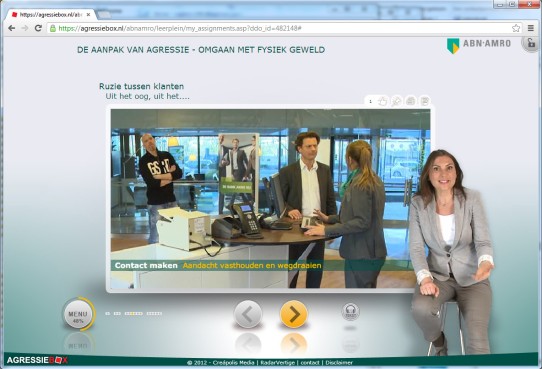The width and height of the screenshot is (542, 369).
Task: Click the notes page icon above video
Action: 424,101
